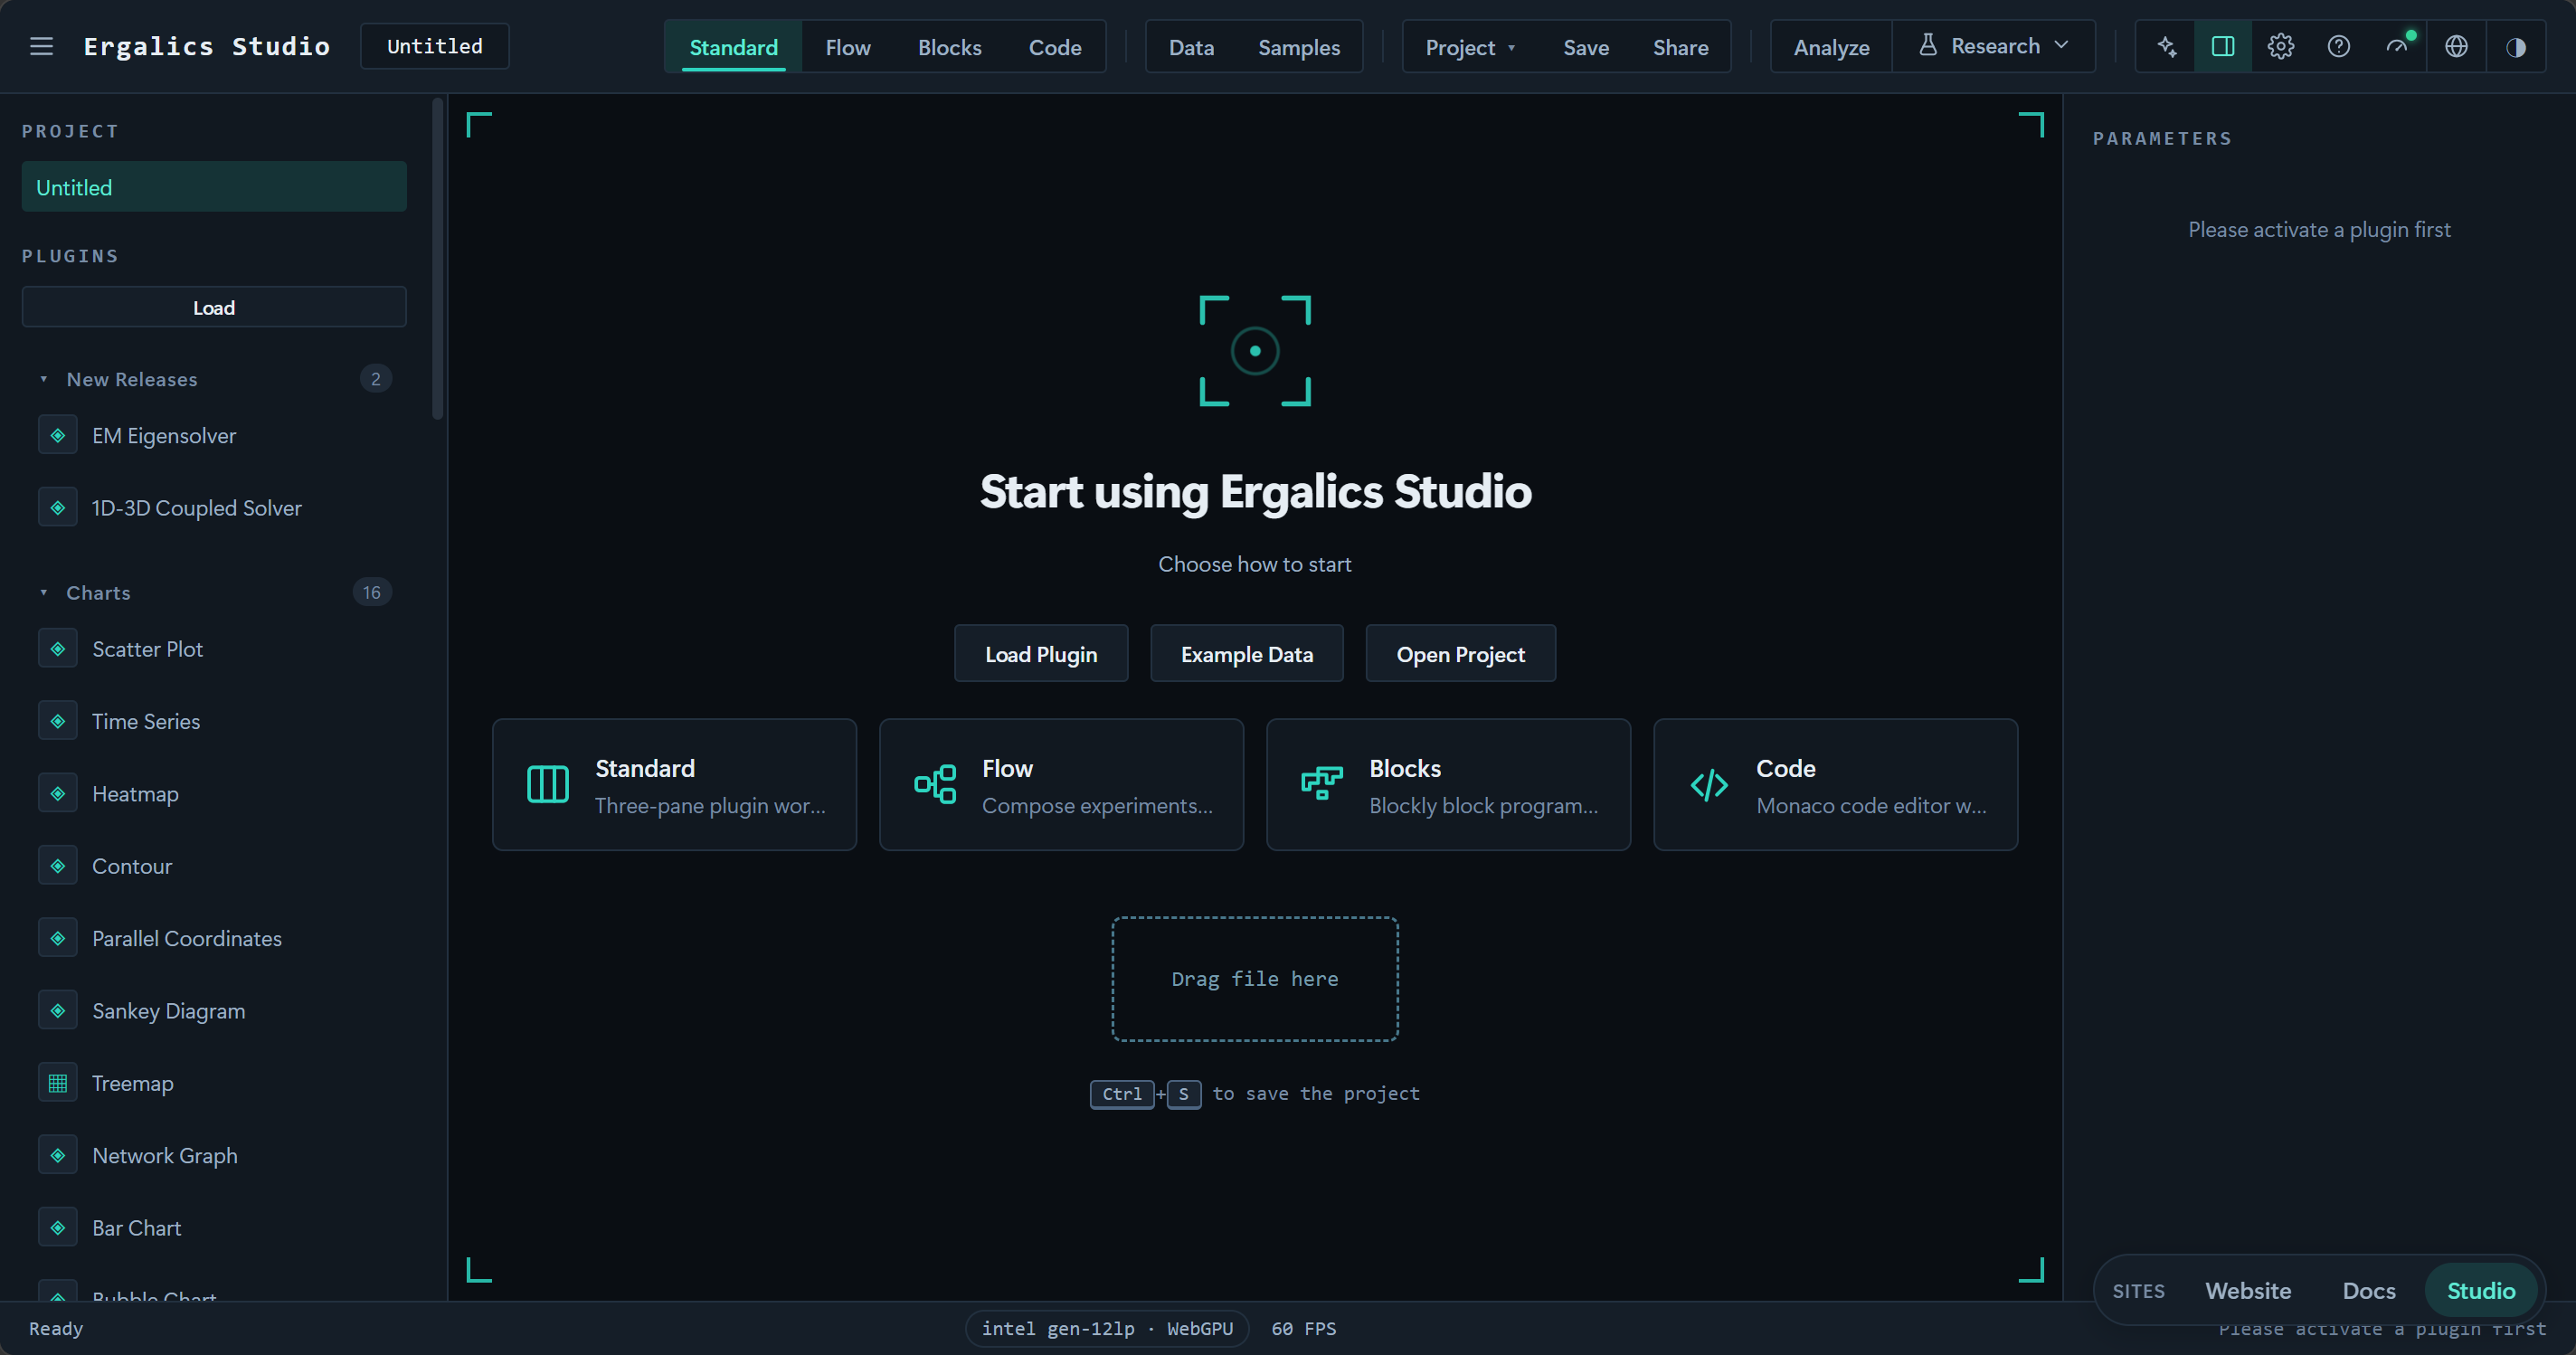Click the Open Project button
Image resolution: width=2576 pixels, height=1355 pixels.
[1460, 654]
